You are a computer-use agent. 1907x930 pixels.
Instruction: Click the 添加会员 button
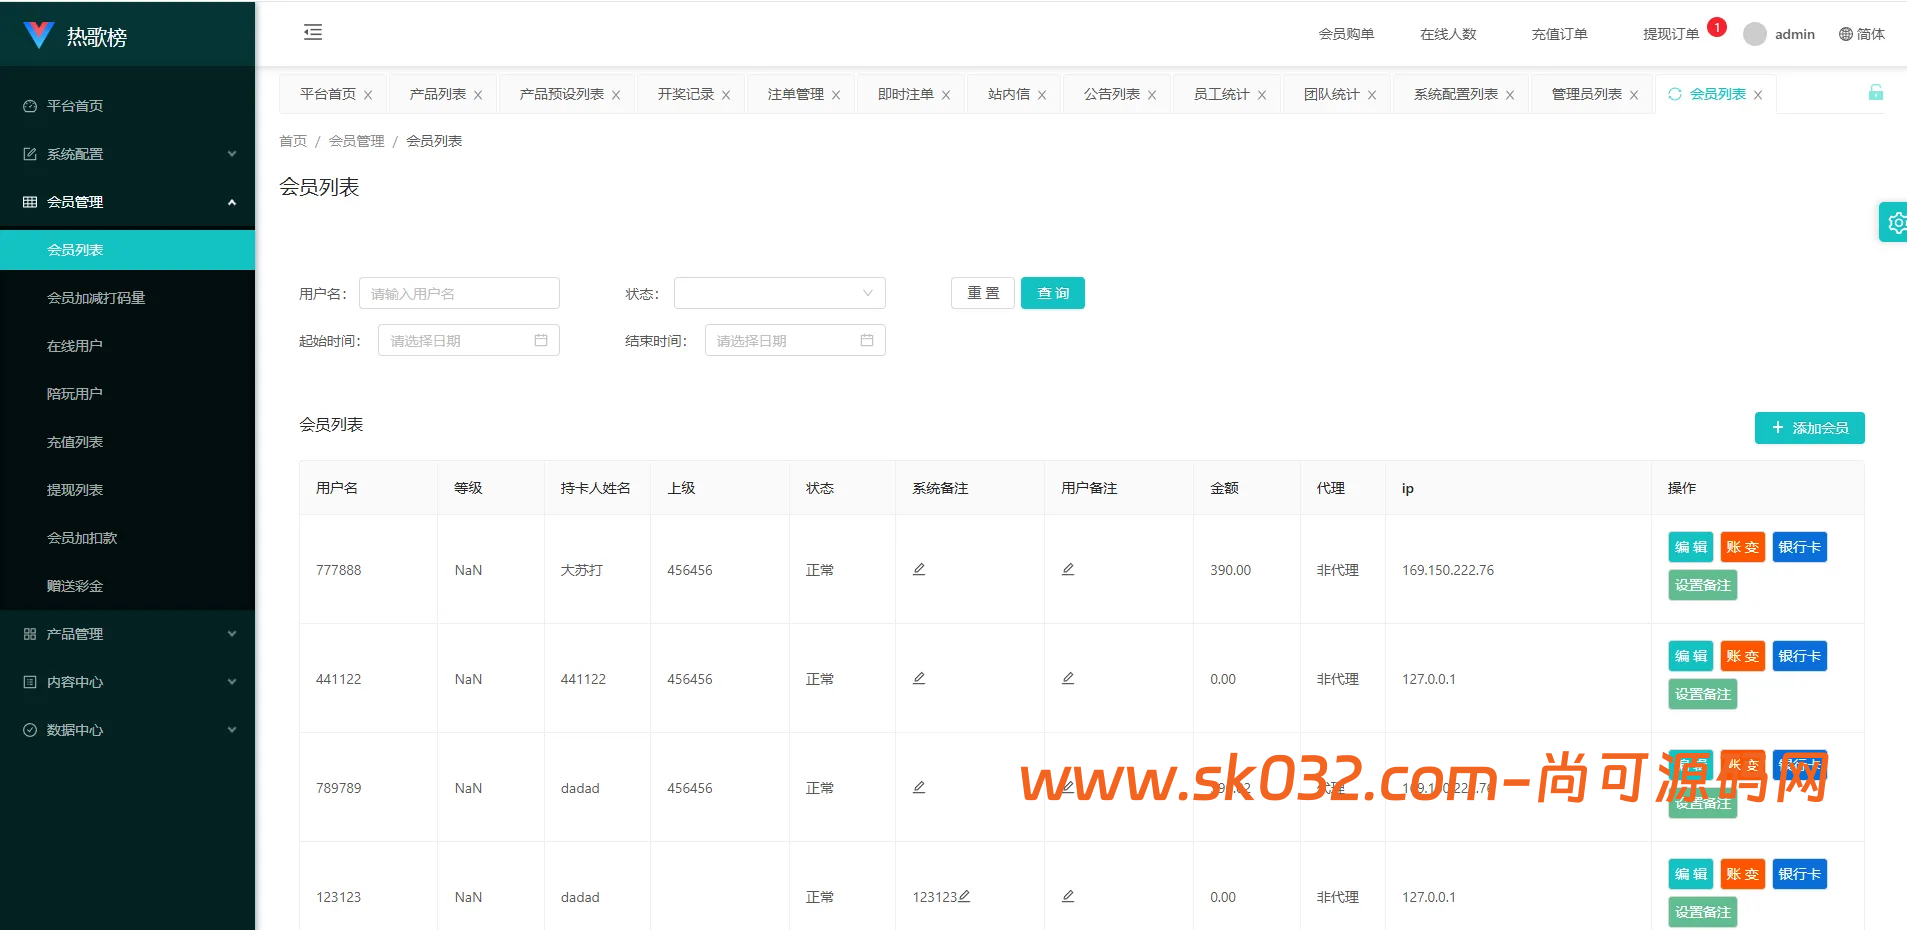pyautogui.click(x=1810, y=428)
